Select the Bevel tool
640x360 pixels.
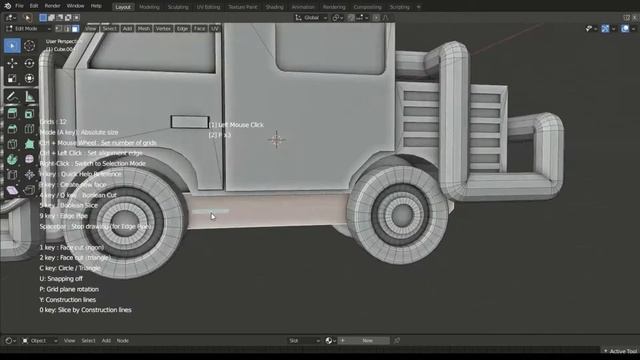click(12, 129)
